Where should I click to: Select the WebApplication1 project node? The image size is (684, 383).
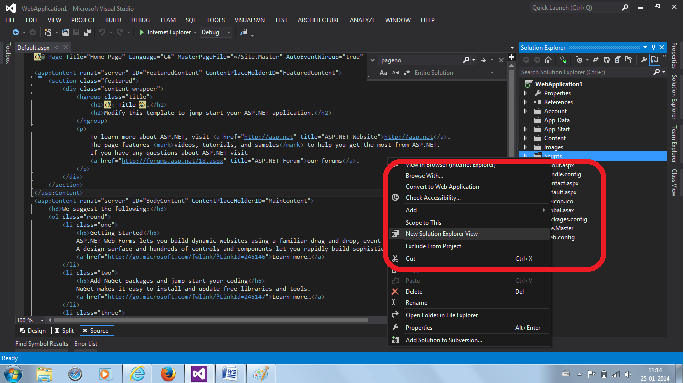coord(558,84)
